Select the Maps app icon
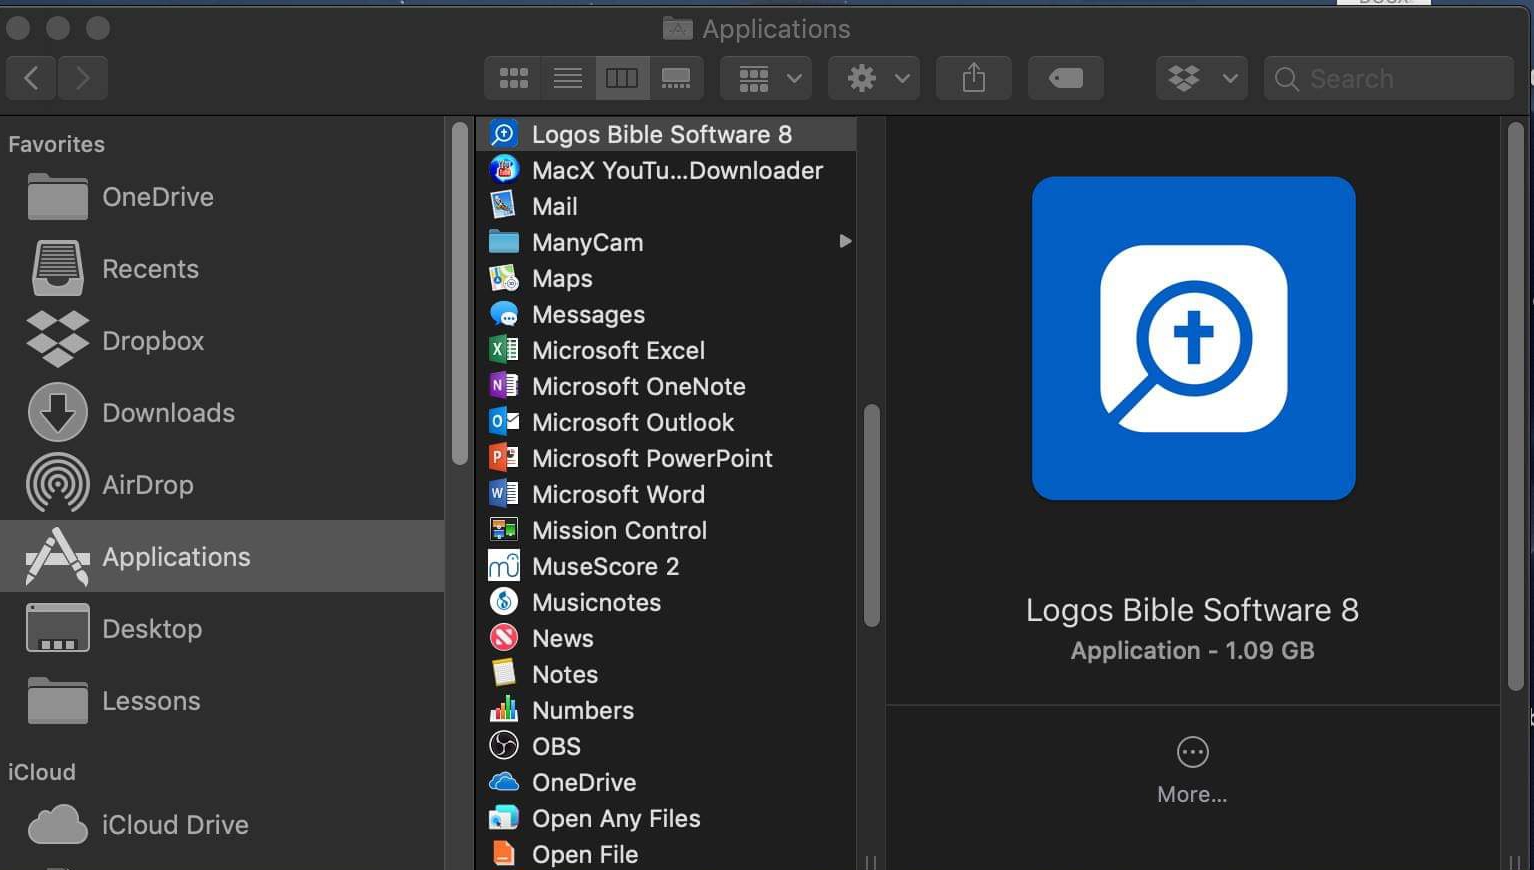 click(504, 278)
